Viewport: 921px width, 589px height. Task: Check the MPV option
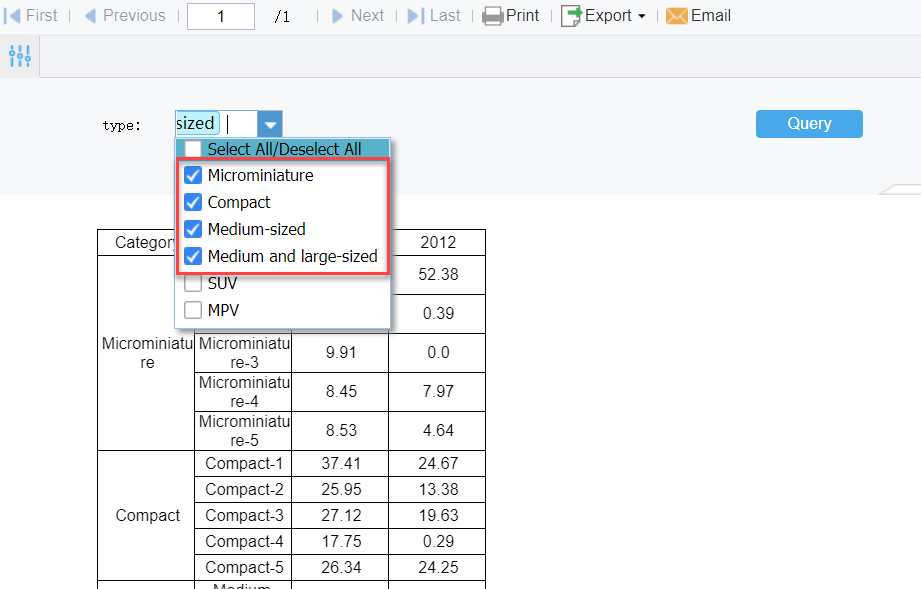pyautogui.click(x=193, y=310)
